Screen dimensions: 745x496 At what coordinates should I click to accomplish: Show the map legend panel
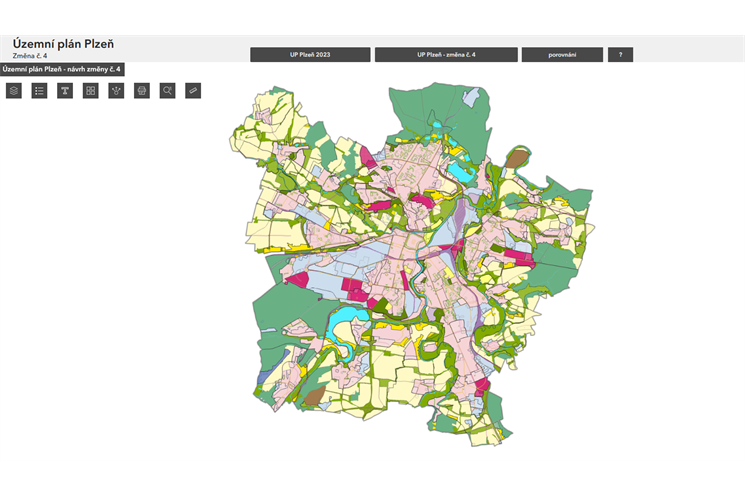[x=40, y=91]
